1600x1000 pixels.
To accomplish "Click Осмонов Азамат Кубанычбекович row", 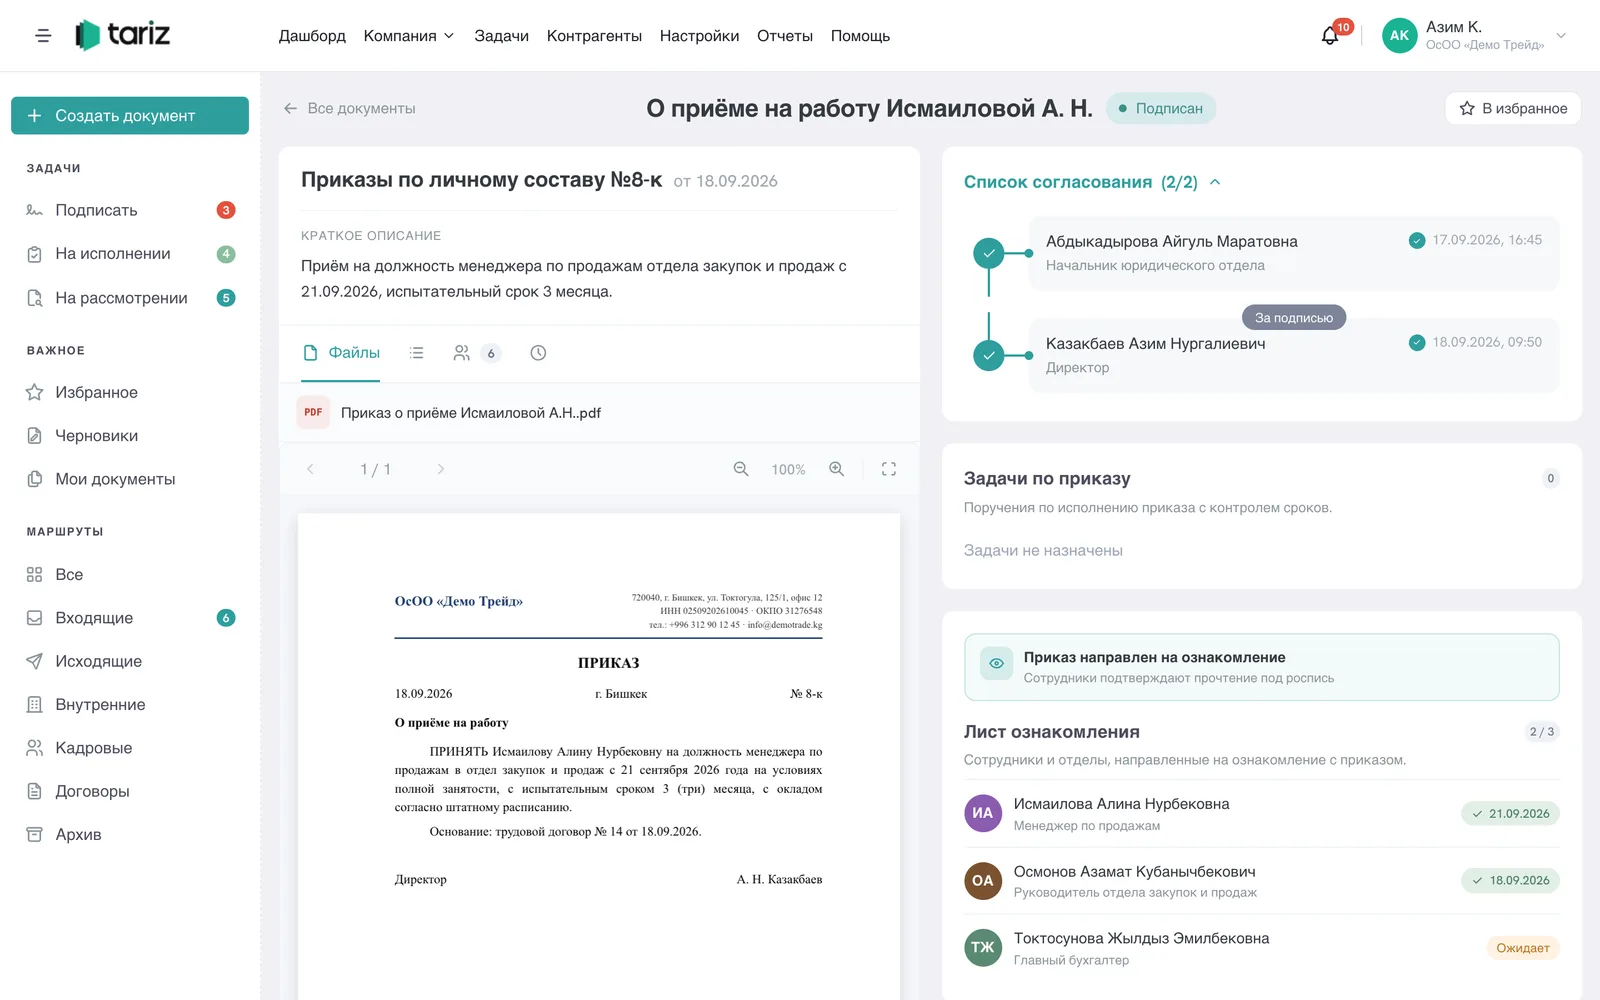I will [1261, 881].
